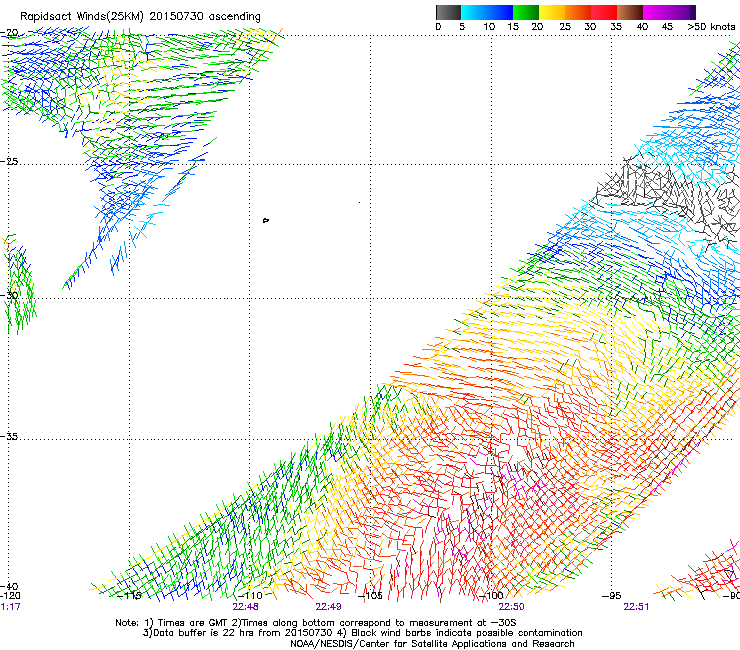Click the small island outline near -109 longitude
Image resolution: width=740 pixels, height=650 pixels.
(x=266, y=220)
